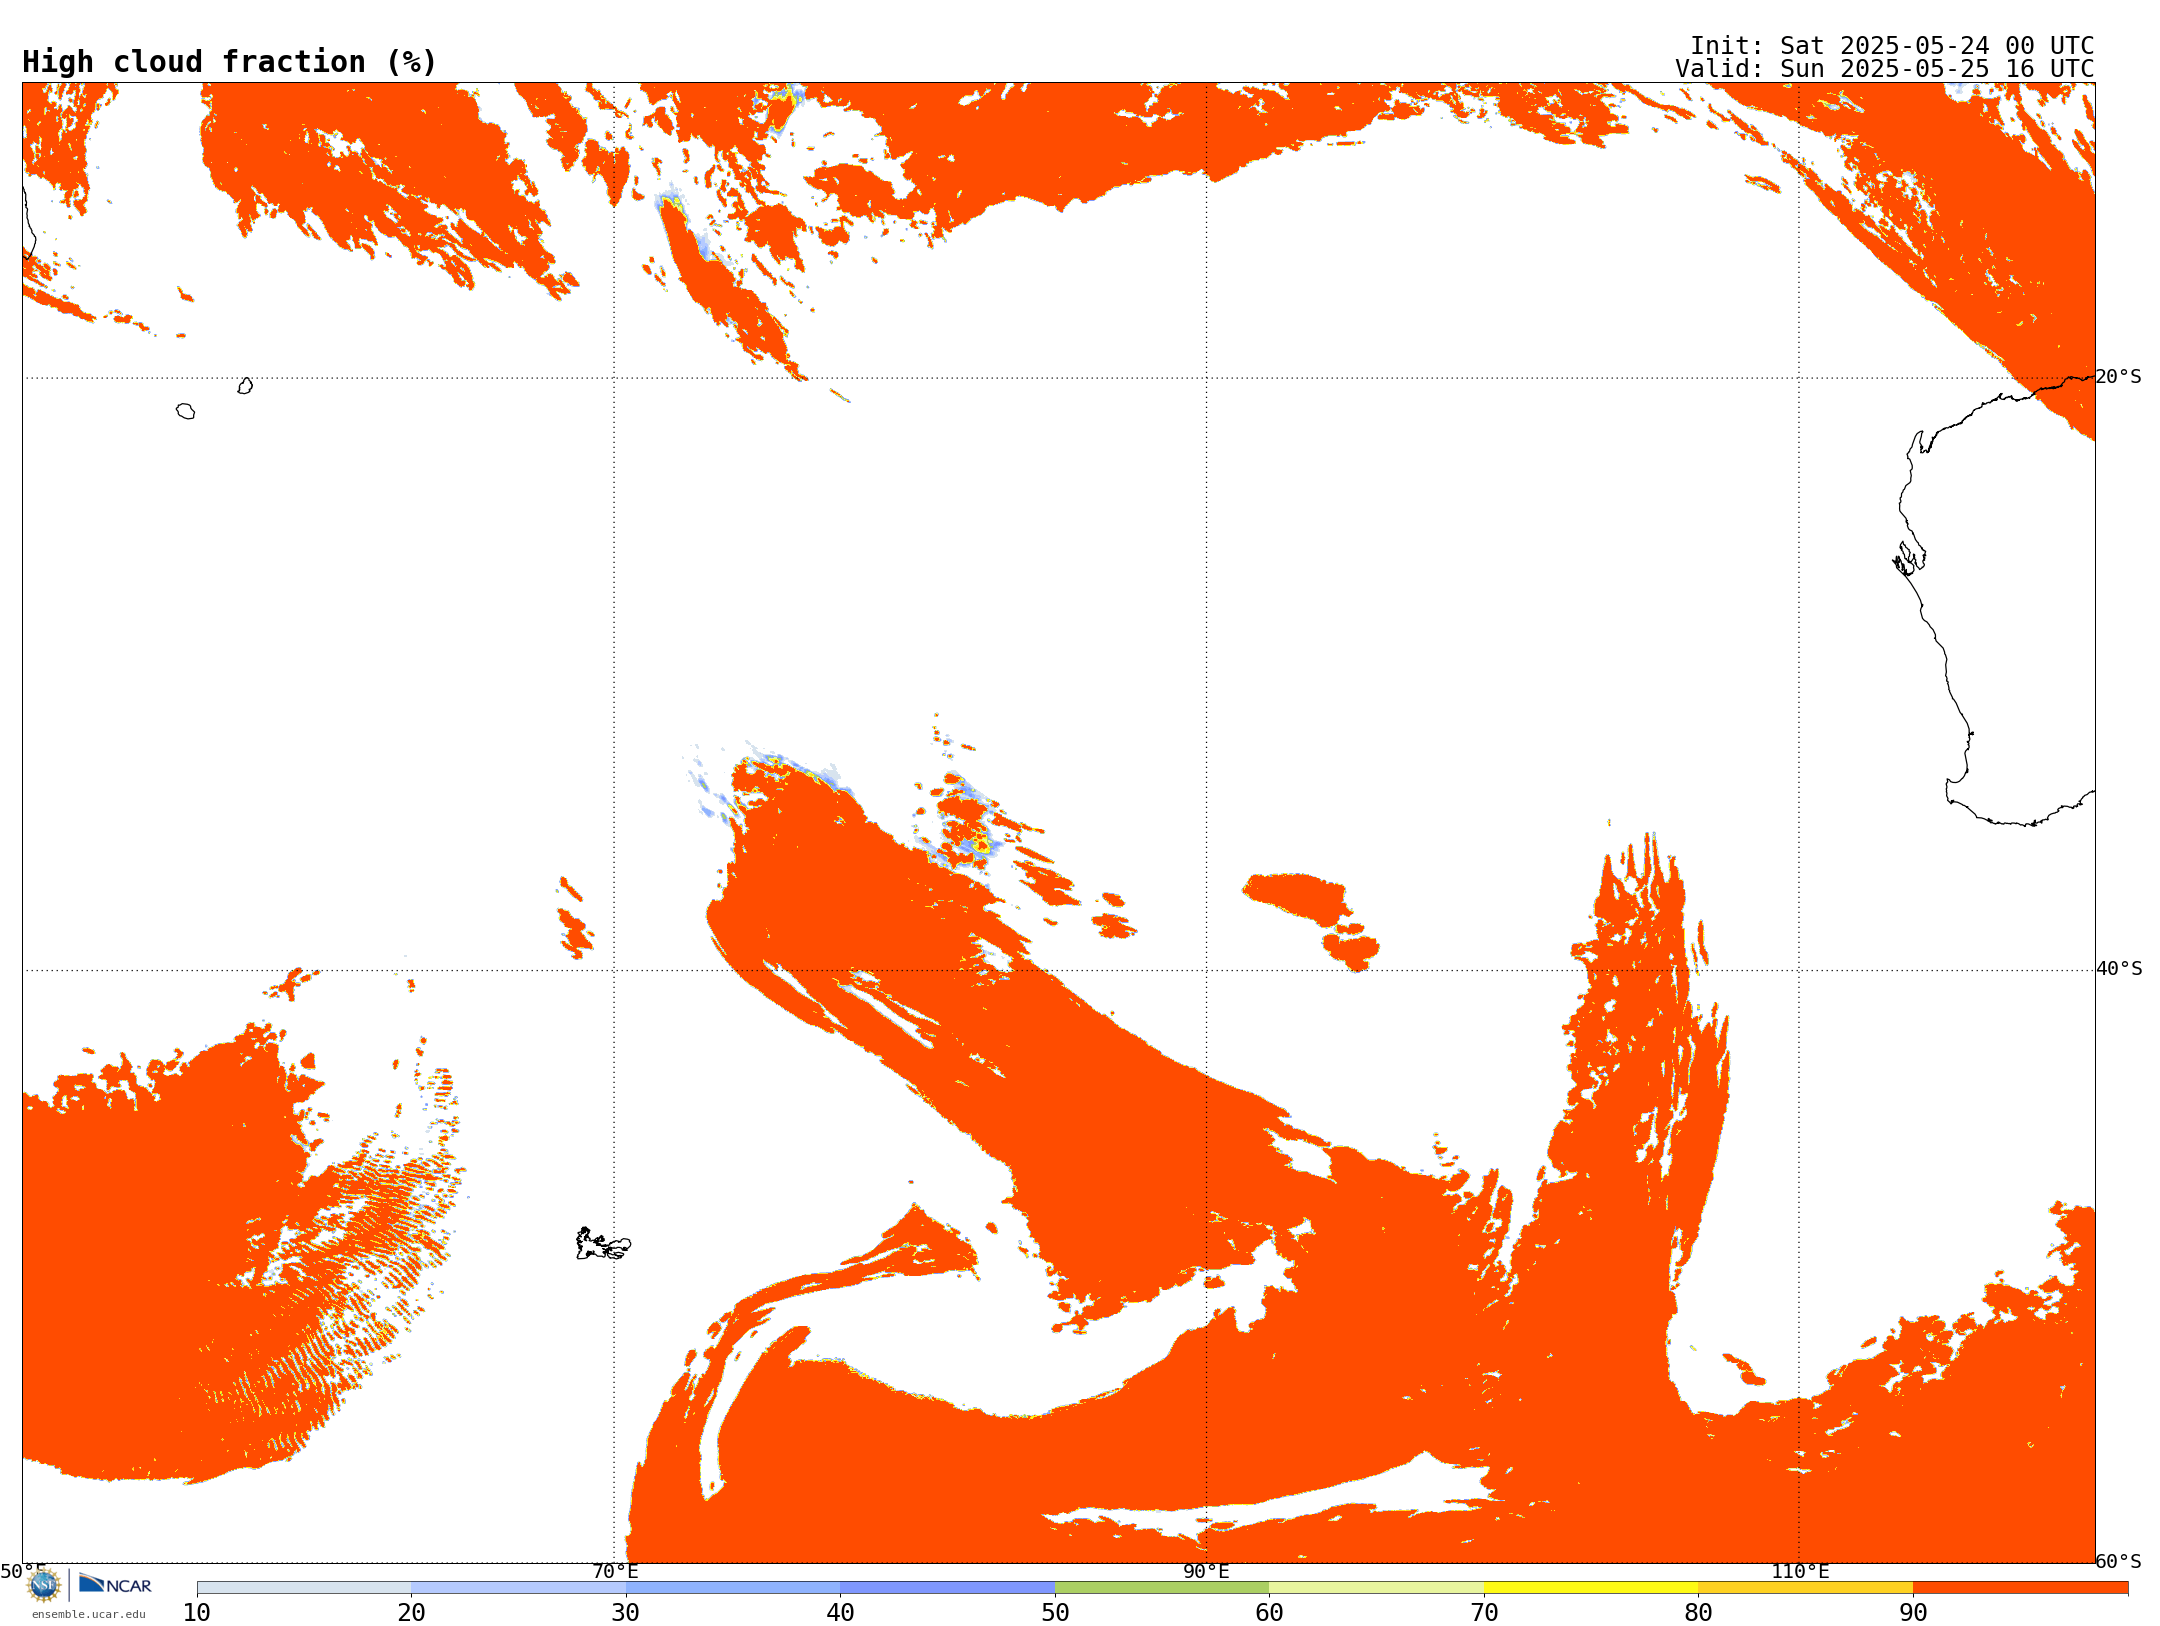Pick the medium blue 30–40 colorbar segment
Screen dimensions: 2160x1626
pyautogui.click(x=733, y=1588)
